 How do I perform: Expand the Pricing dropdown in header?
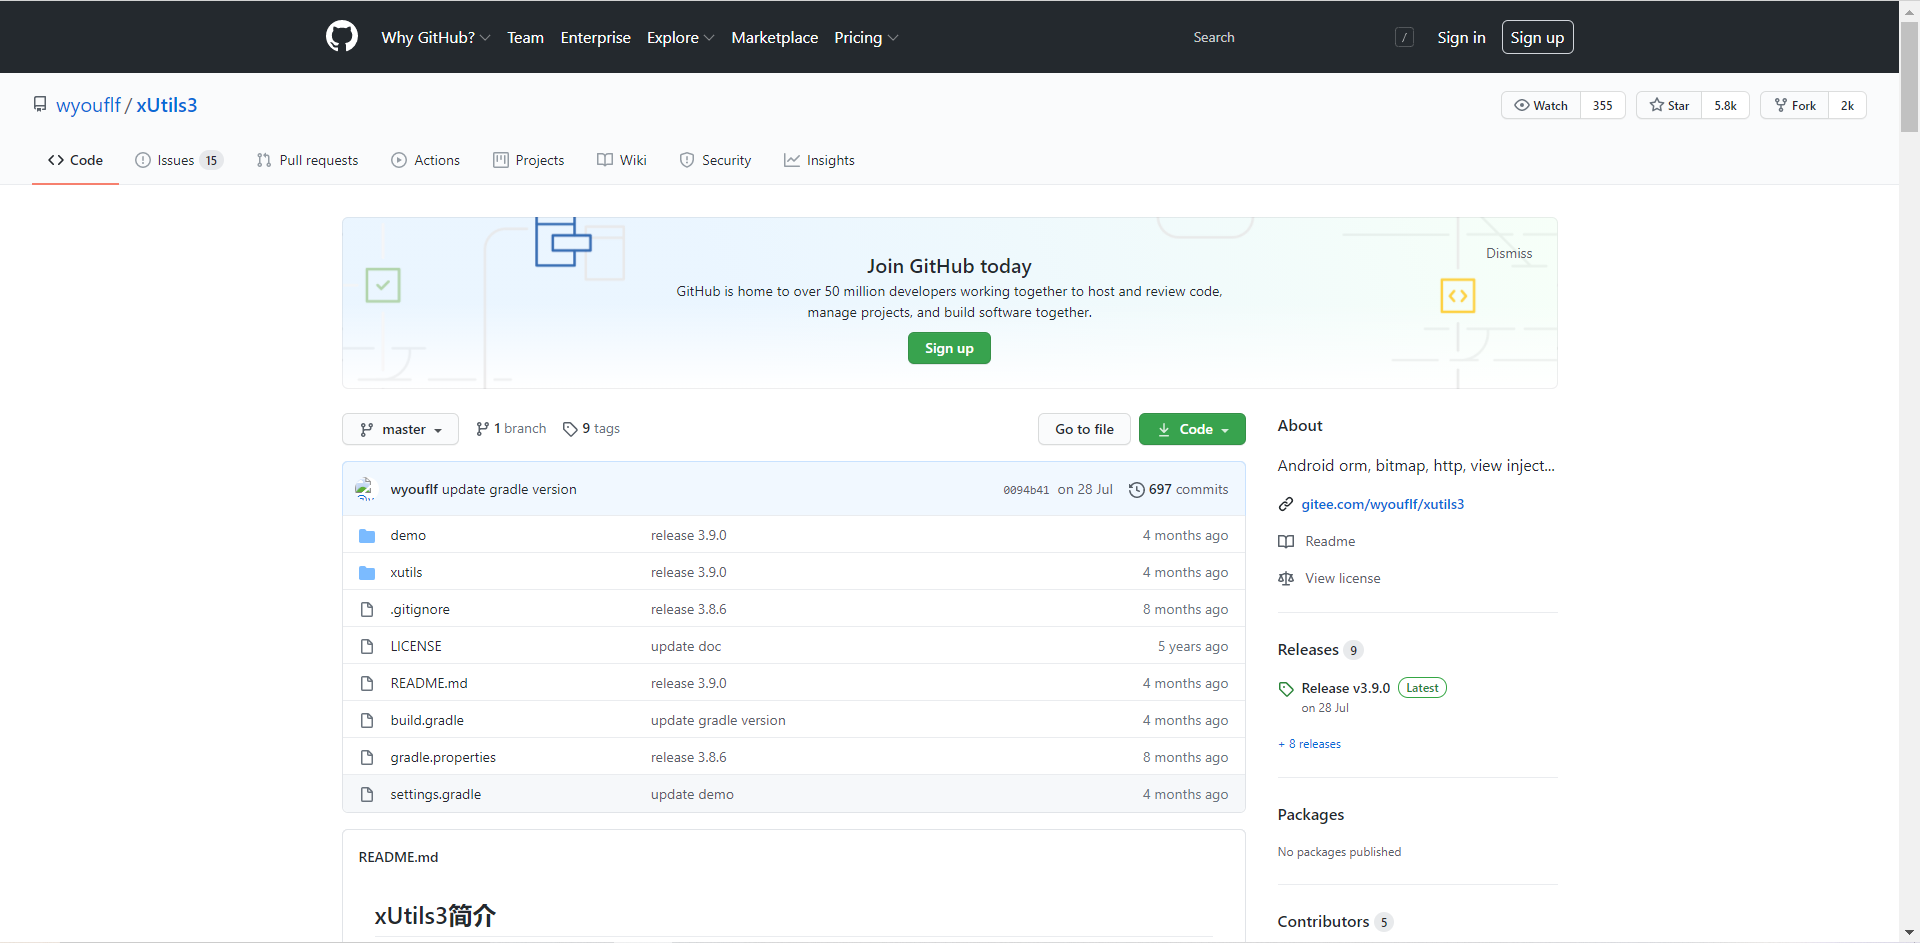pos(866,37)
